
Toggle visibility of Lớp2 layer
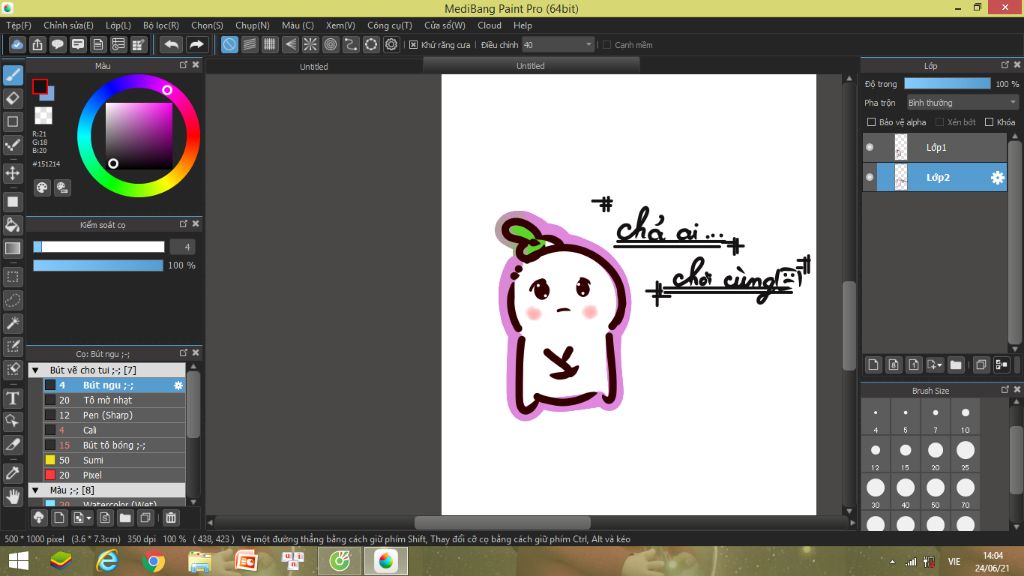(869, 177)
